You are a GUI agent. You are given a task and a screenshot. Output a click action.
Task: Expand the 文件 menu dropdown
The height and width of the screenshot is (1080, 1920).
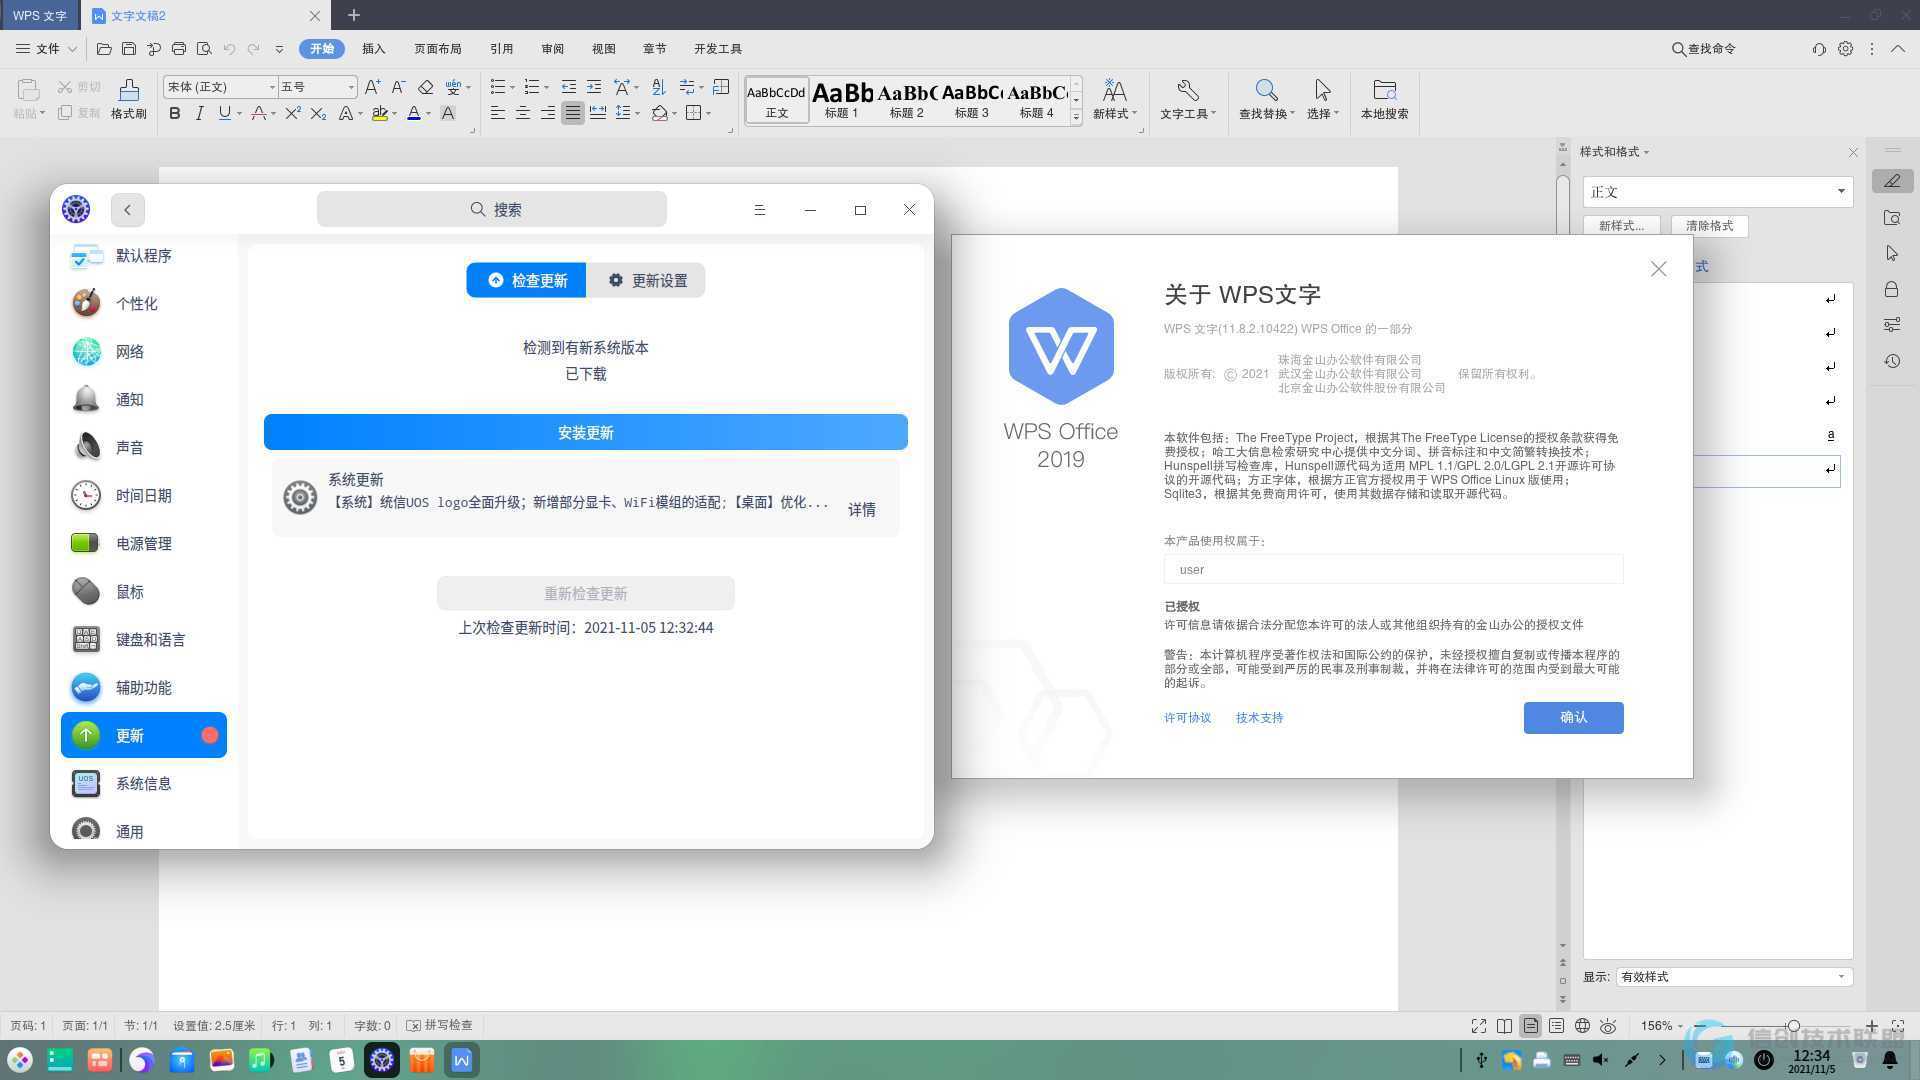pyautogui.click(x=46, y=49)
